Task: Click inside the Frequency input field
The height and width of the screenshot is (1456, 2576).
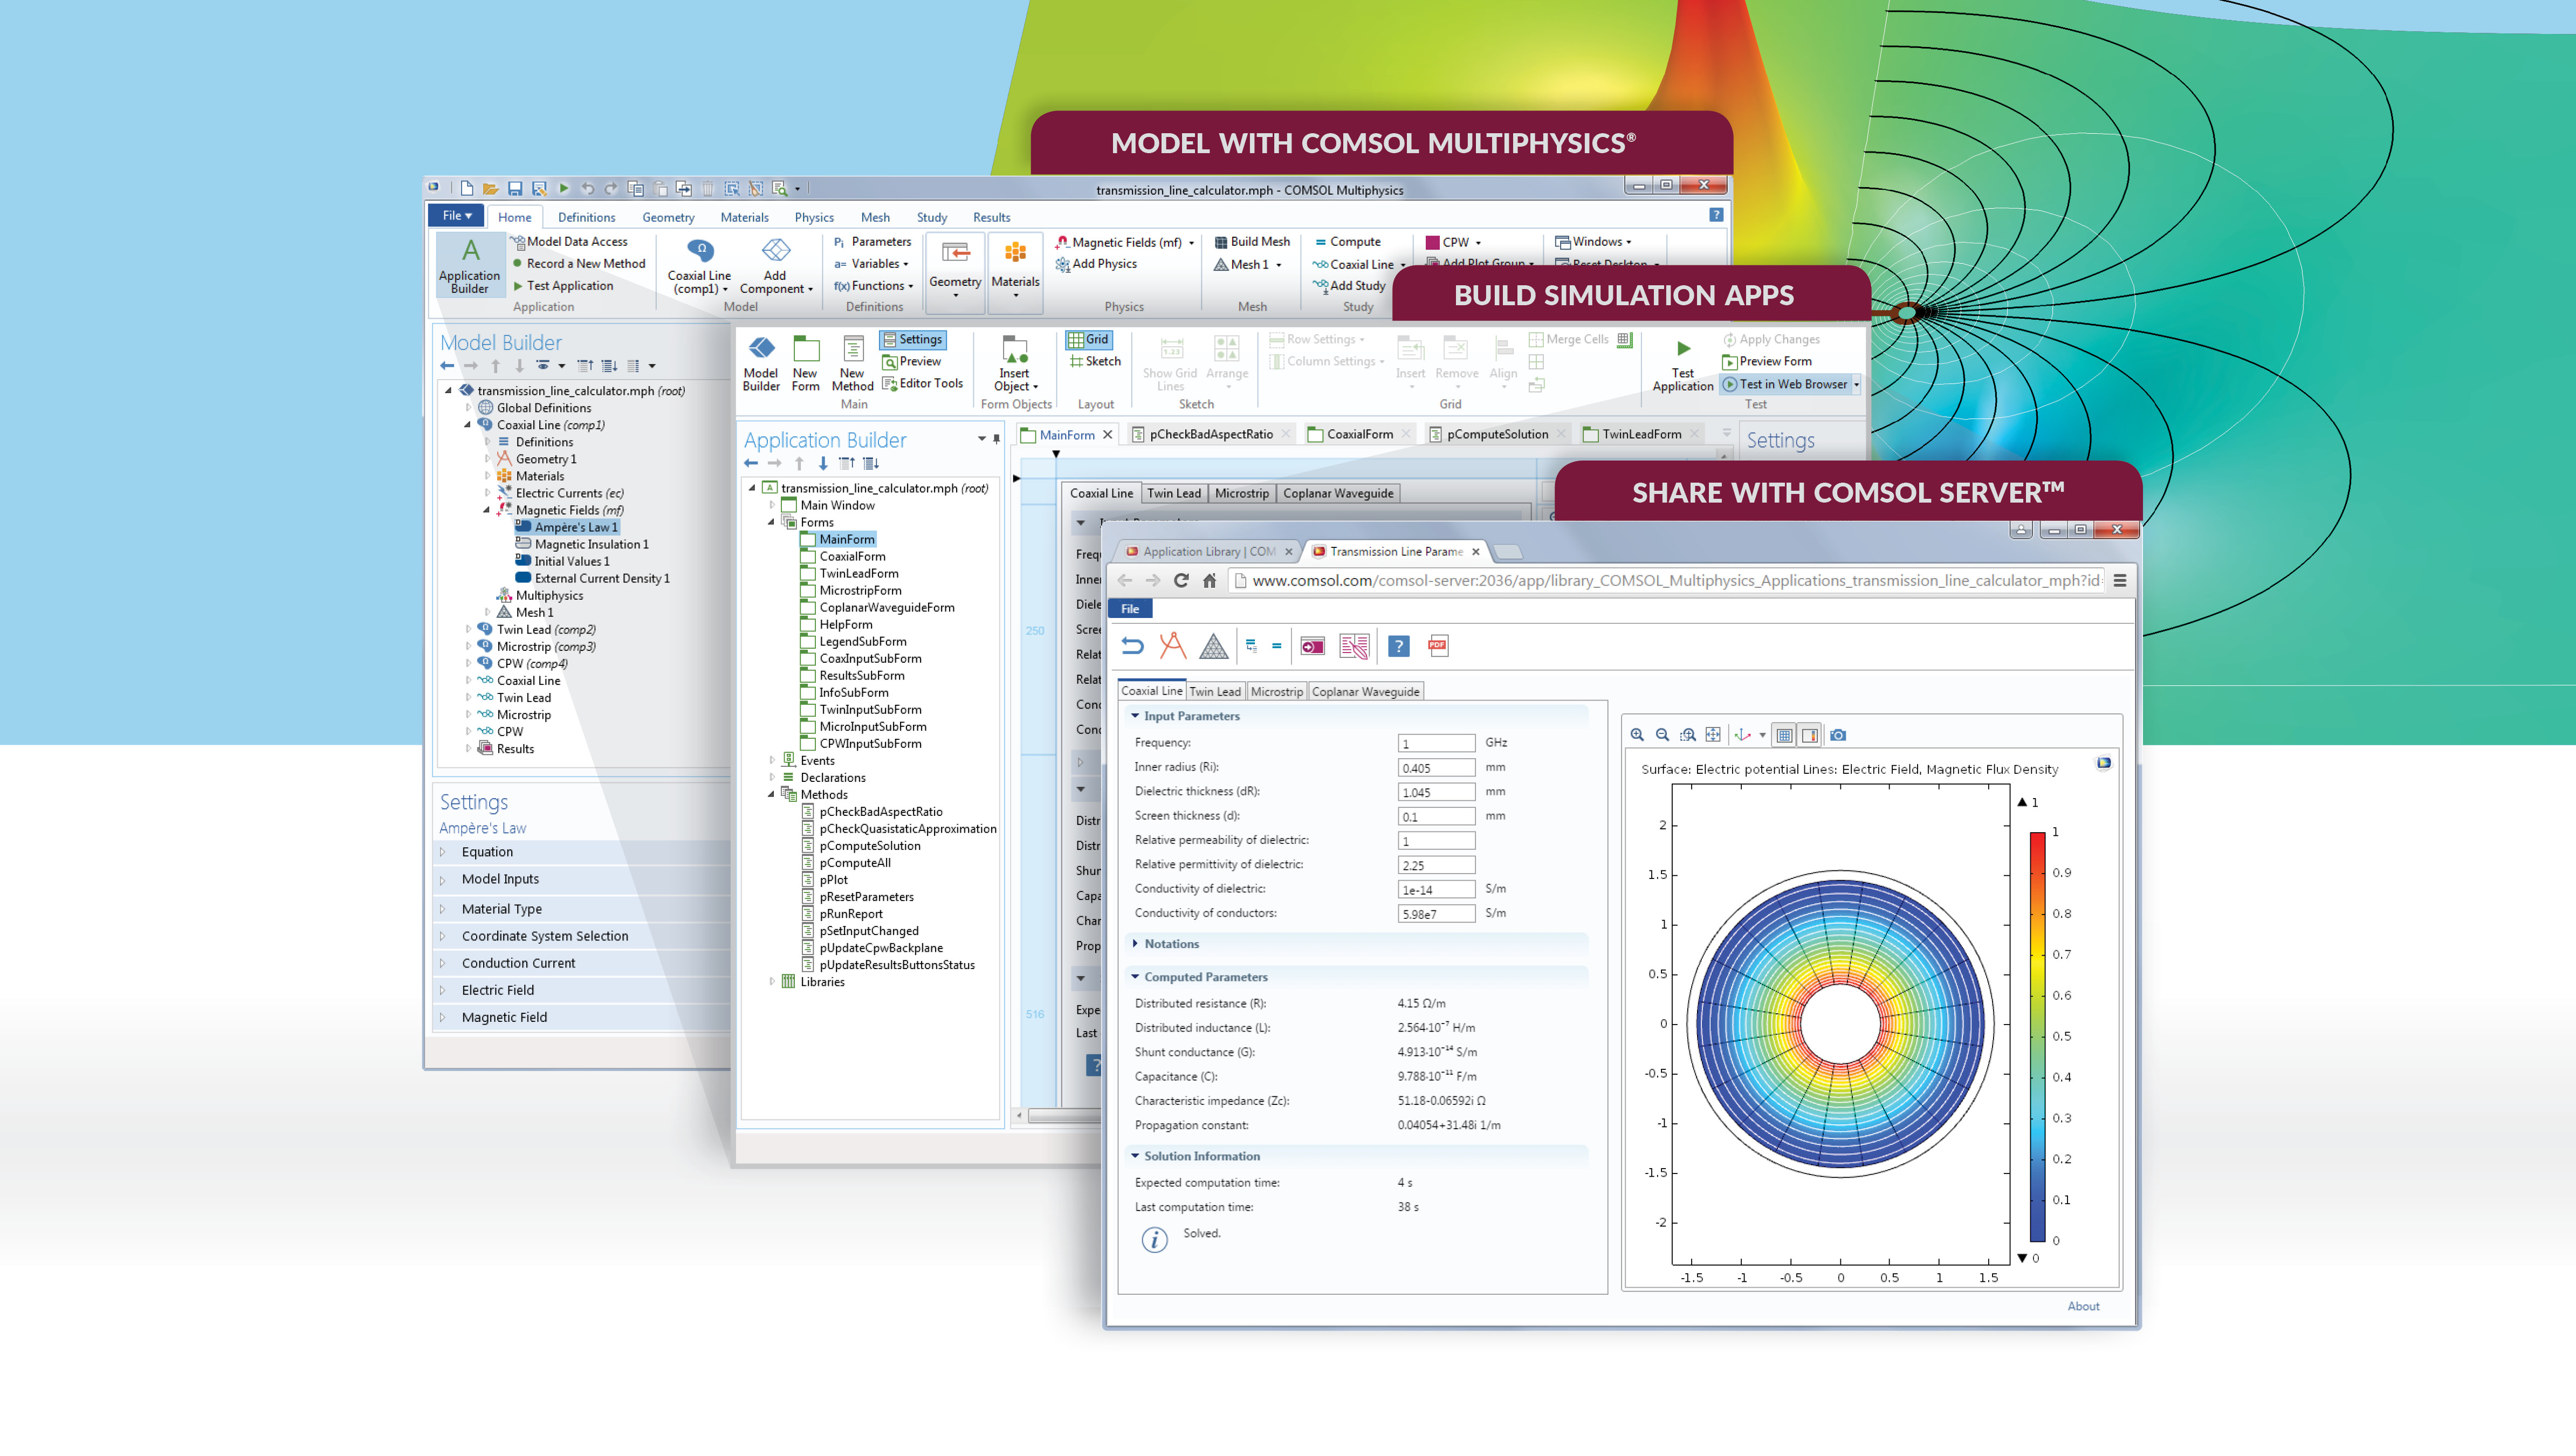Action: [1437, 742]
